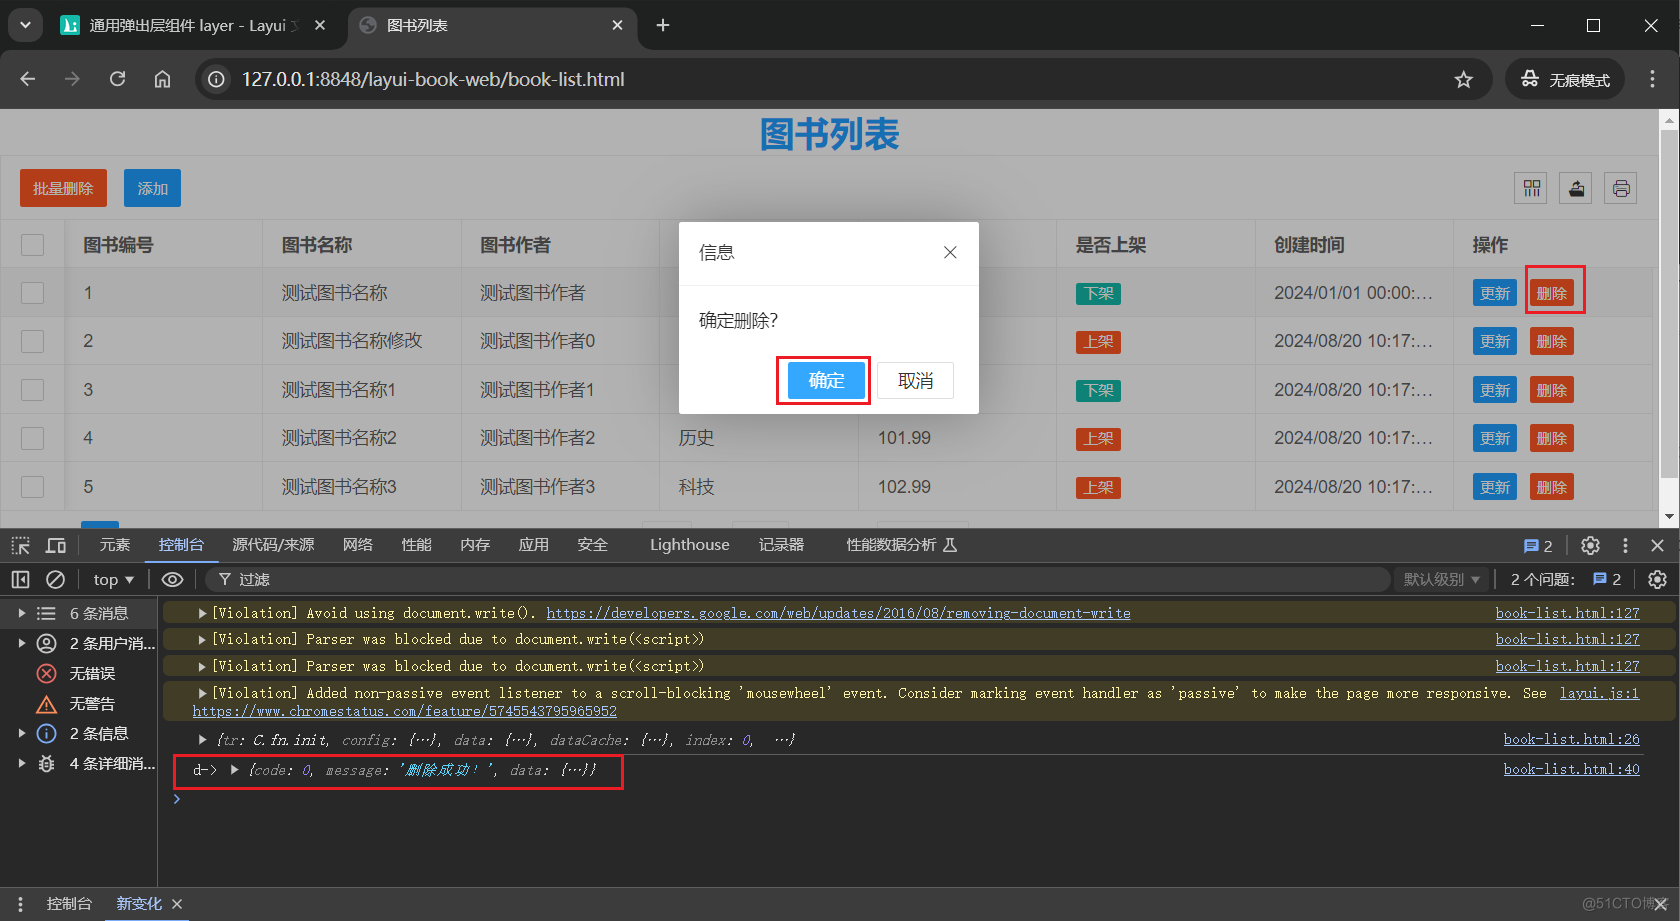Click the browser home icon
Image resolution: width=1680 pixels, height=921 pixels.
[162, 79]
